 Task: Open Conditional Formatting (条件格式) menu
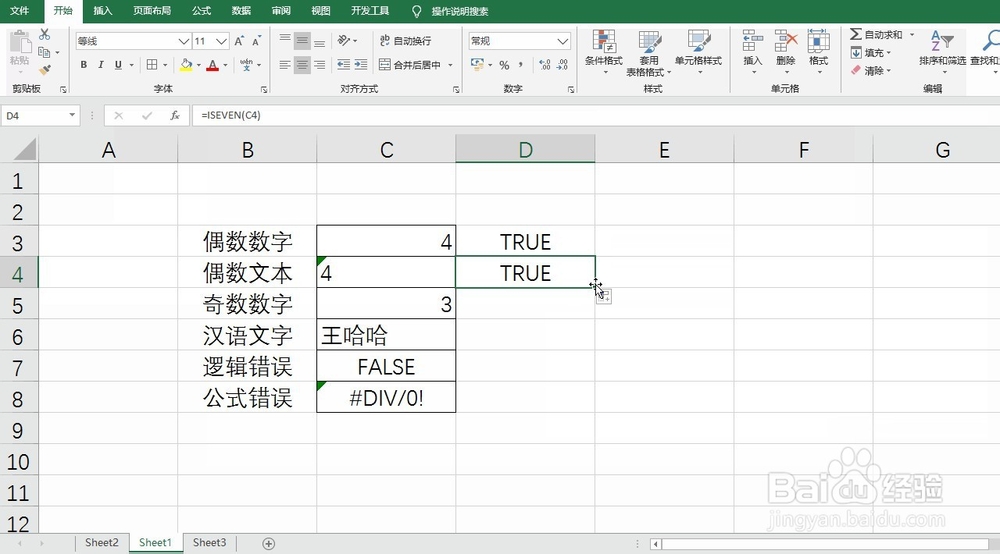pyautogui.click(x=604, y=52)
